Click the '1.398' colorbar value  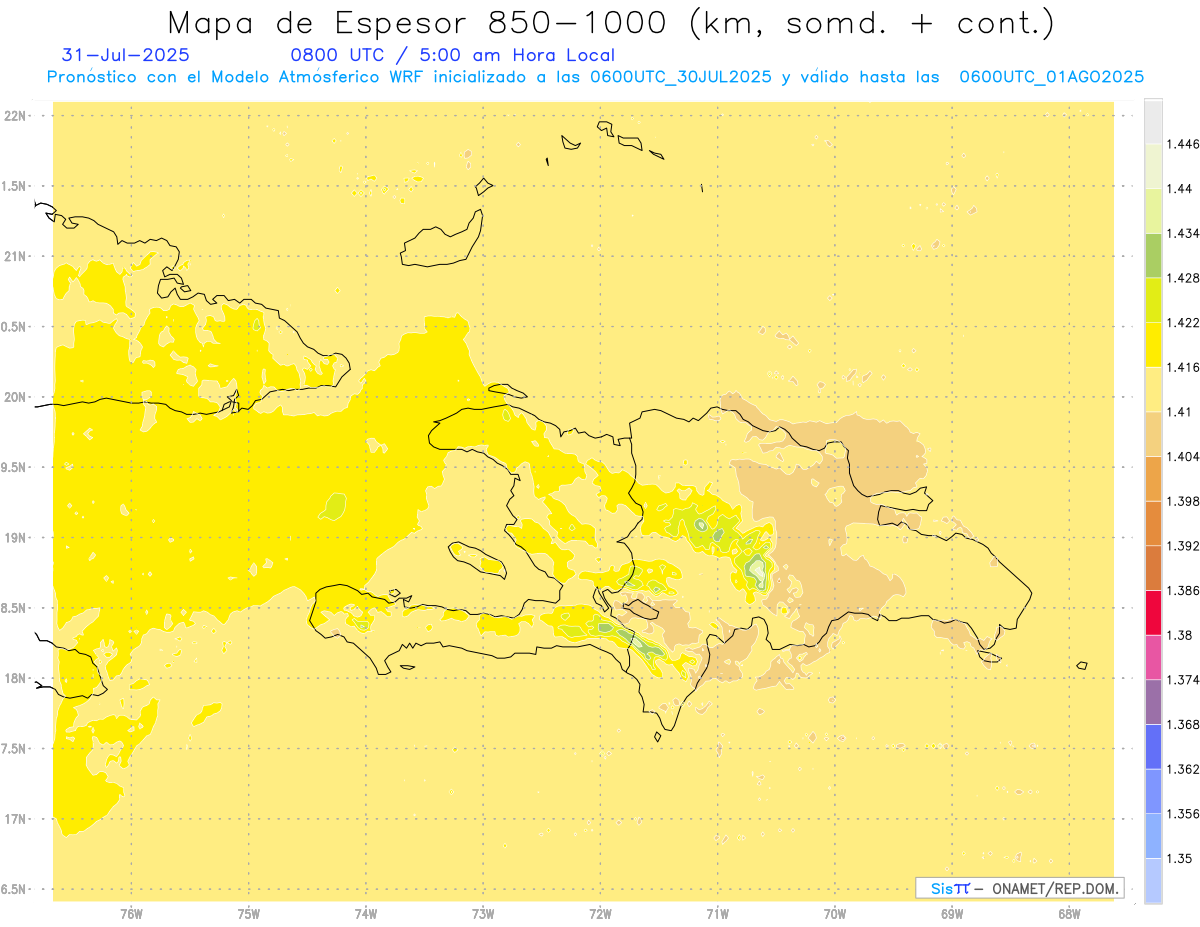click(x=1184, y=501)
